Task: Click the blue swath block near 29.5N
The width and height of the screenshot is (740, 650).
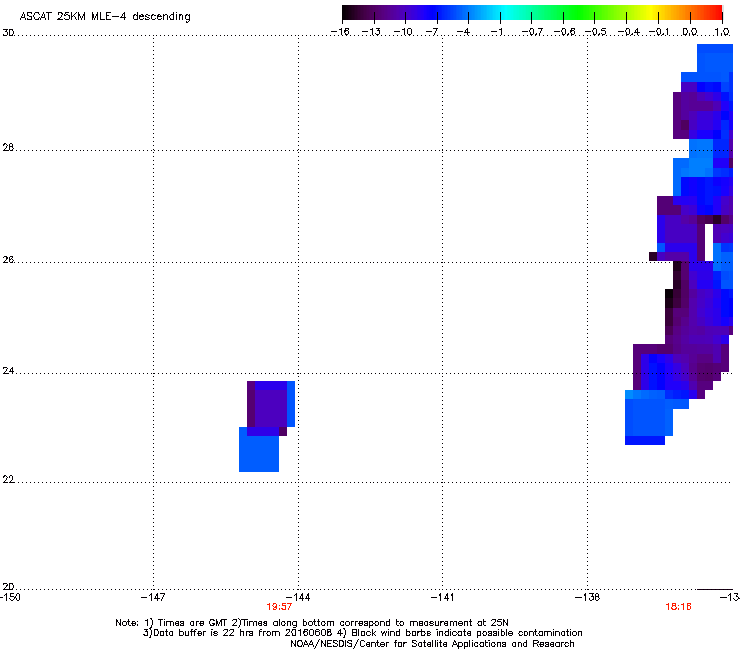Action: (x=715, y=59)
